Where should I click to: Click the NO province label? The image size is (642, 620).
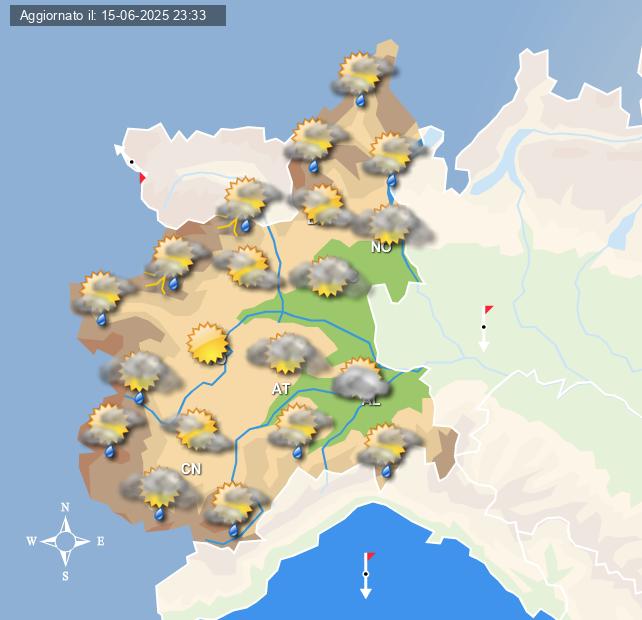(381, 247)
